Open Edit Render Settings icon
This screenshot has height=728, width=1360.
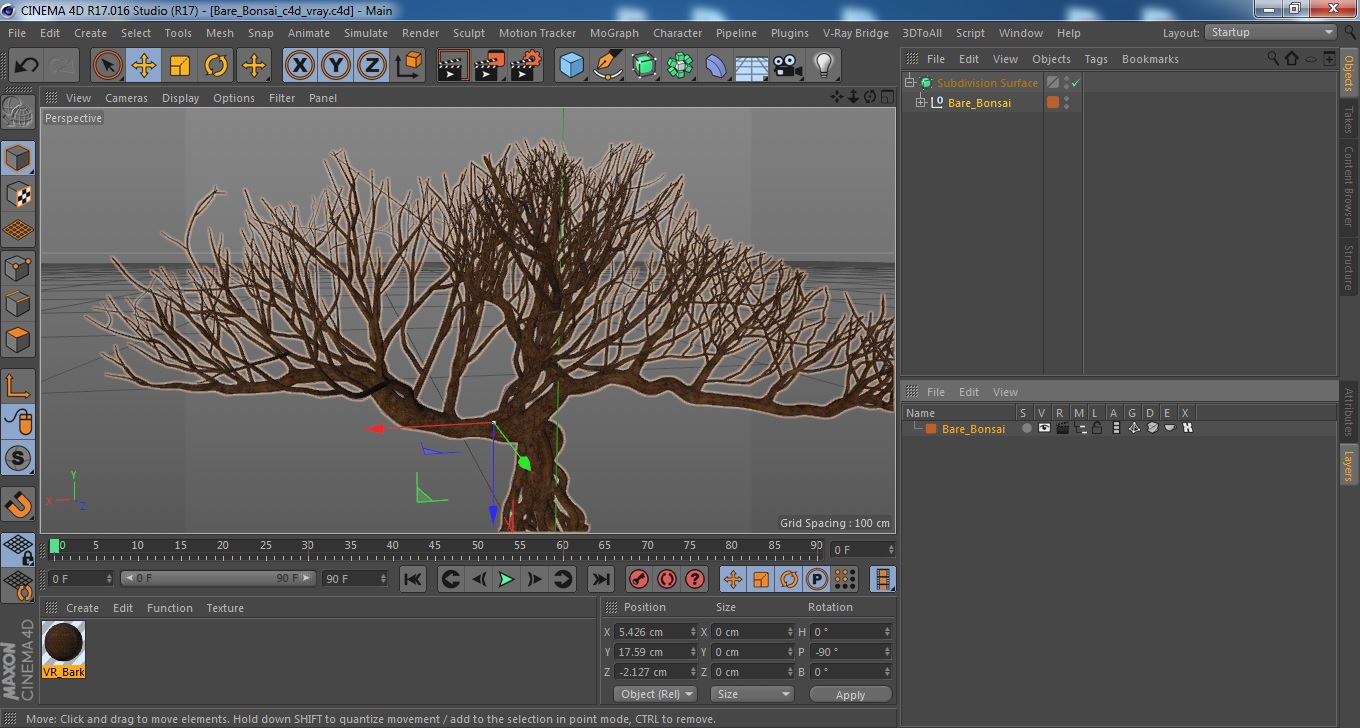(526, 66)
